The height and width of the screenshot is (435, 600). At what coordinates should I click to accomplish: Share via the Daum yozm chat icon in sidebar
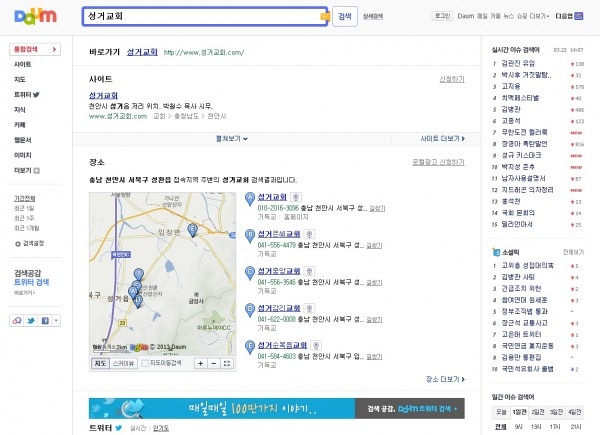17,321
